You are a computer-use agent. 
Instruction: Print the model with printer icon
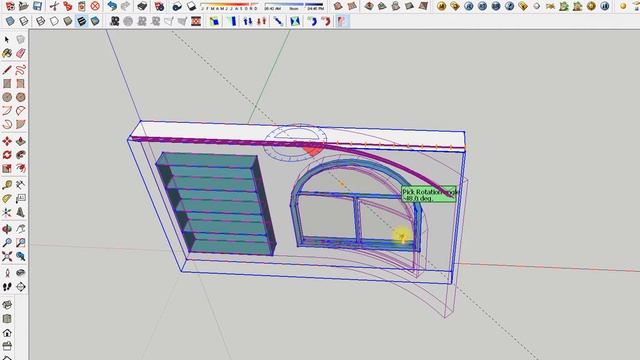pyautogui.click(x=142, y=6)
